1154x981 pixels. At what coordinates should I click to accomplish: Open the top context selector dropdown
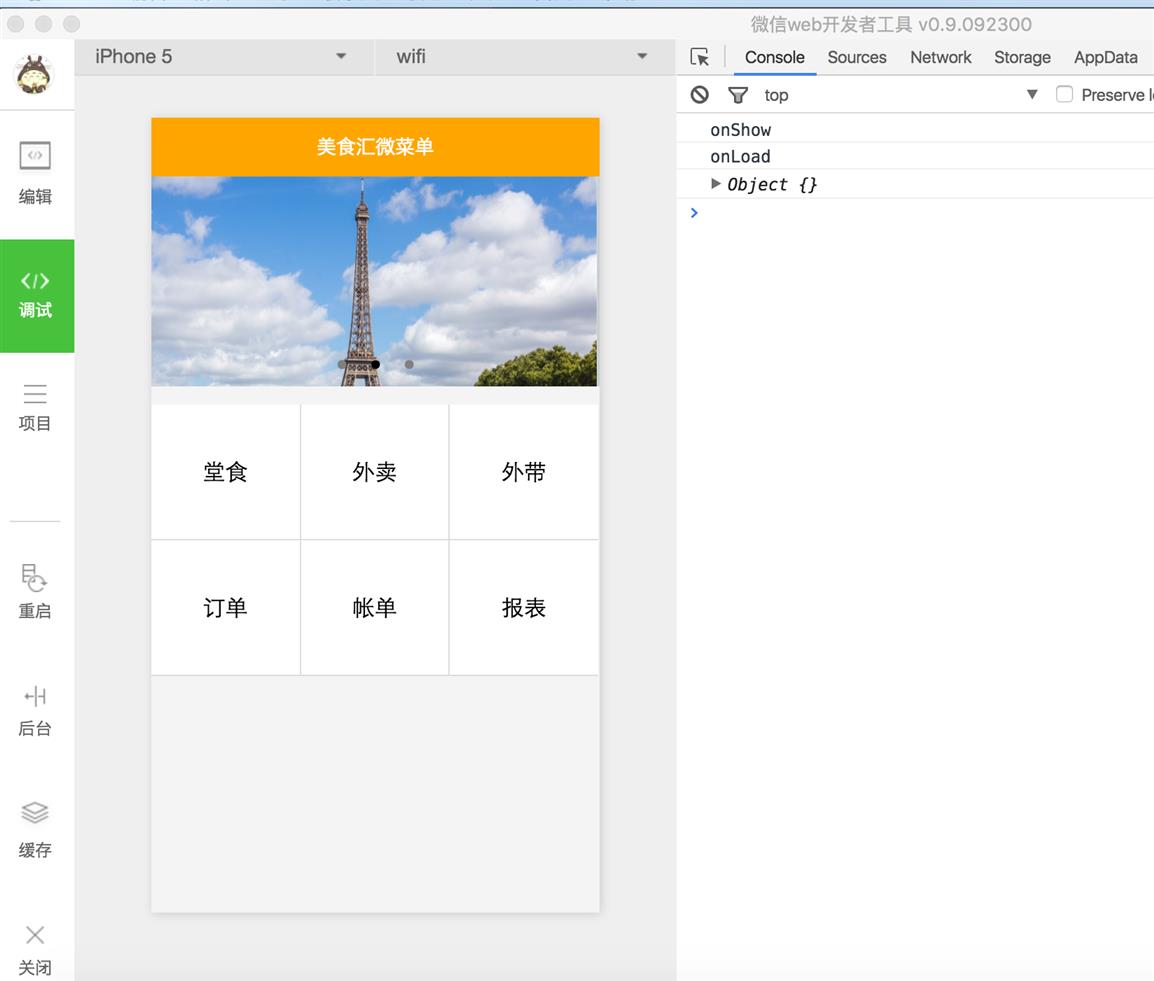click(900, 95)
